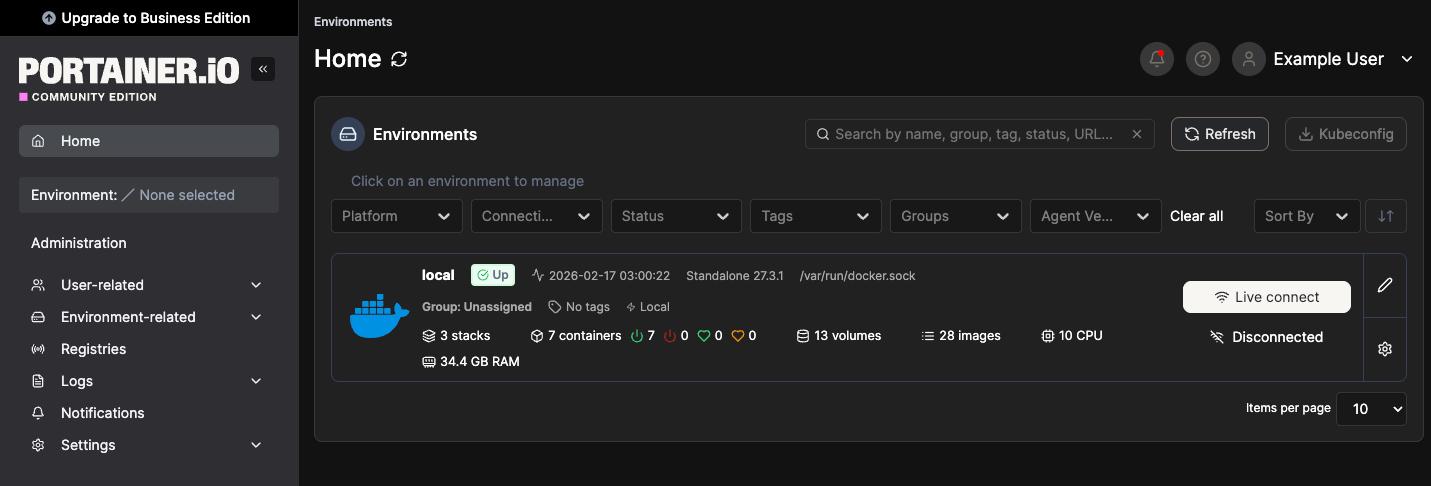Expand the Logs sidebar section

pos(147,381)
